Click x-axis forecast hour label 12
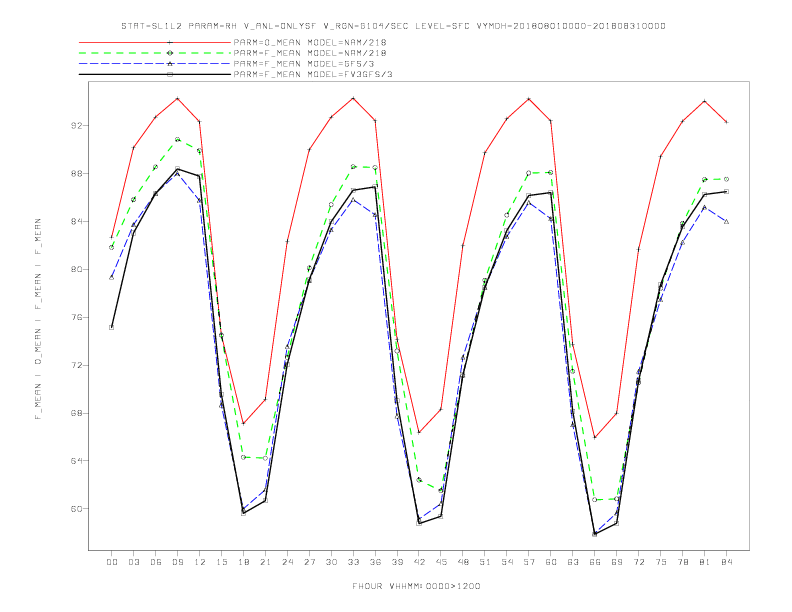The width and height of the screenshot is (792, 612). (200, 562)
